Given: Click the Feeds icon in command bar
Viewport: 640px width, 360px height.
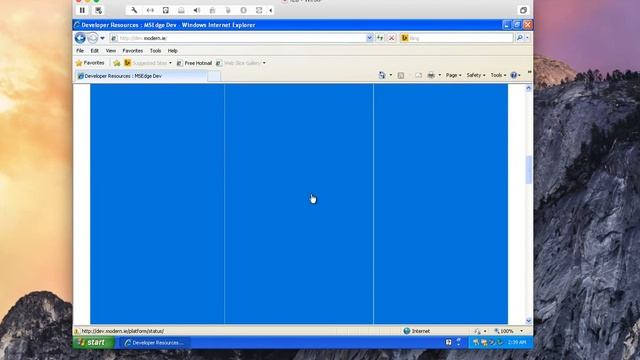Looking at the screenshot, I should pyautogui.click(x=401, y=75).
